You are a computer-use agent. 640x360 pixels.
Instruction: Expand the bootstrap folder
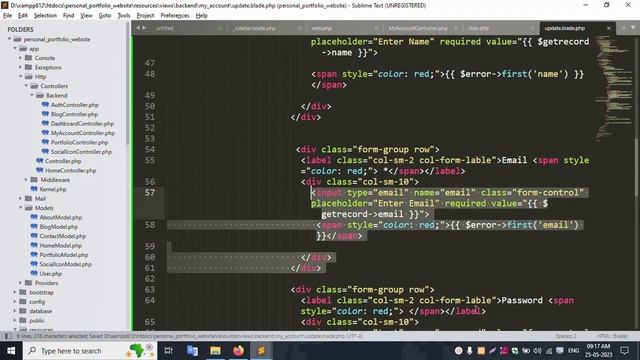point(15,293)
